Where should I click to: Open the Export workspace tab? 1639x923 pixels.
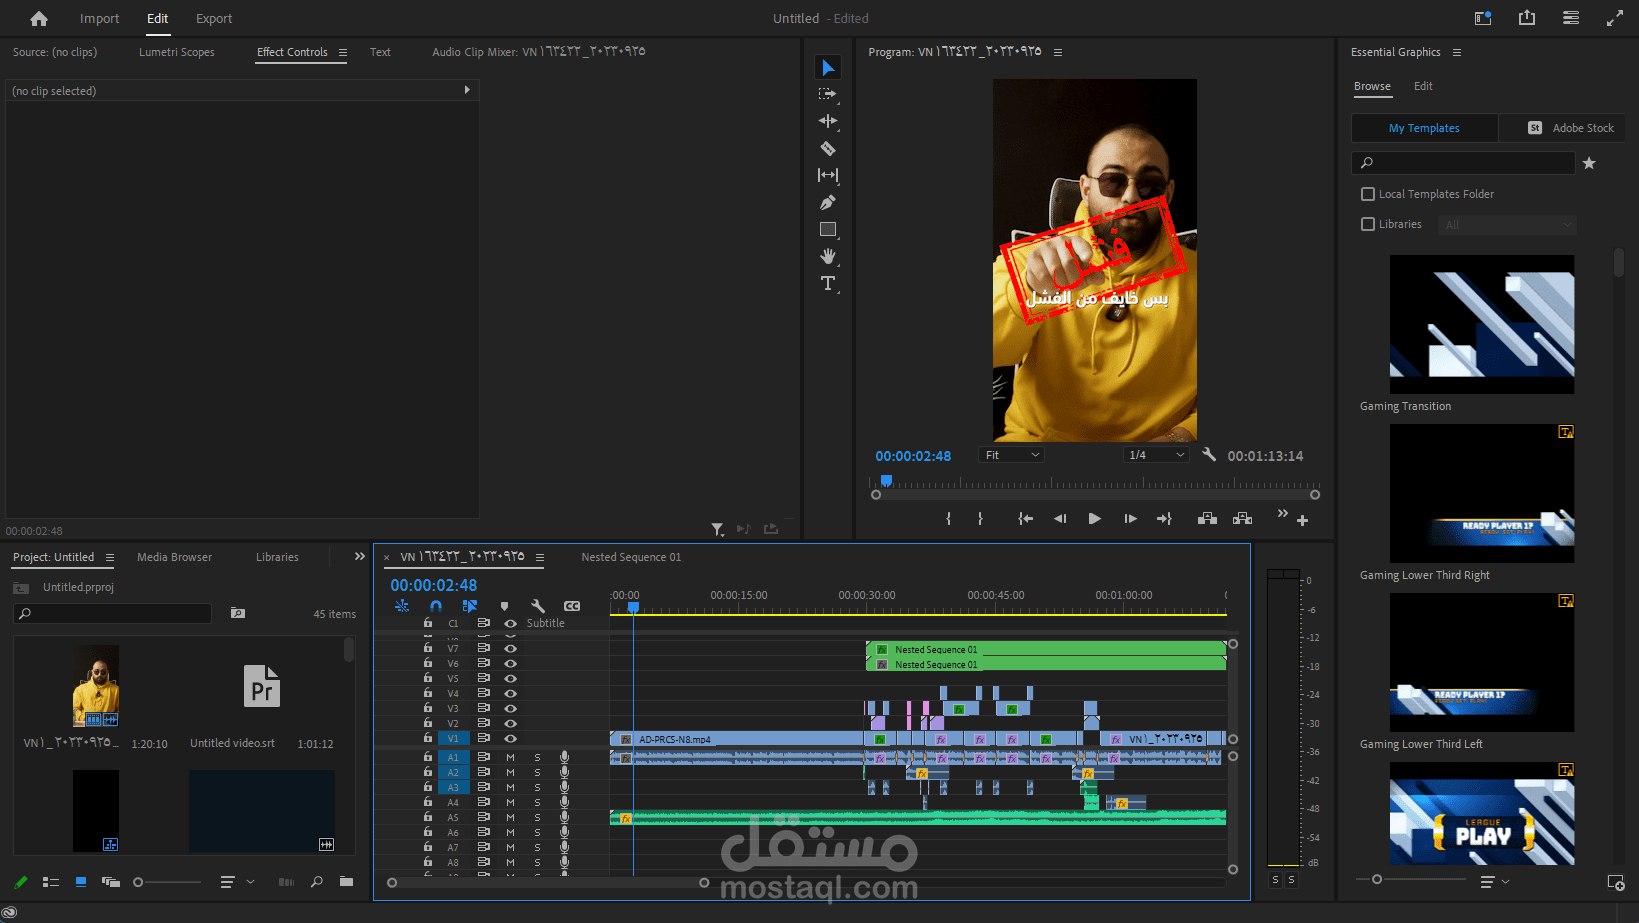[214, 18]
